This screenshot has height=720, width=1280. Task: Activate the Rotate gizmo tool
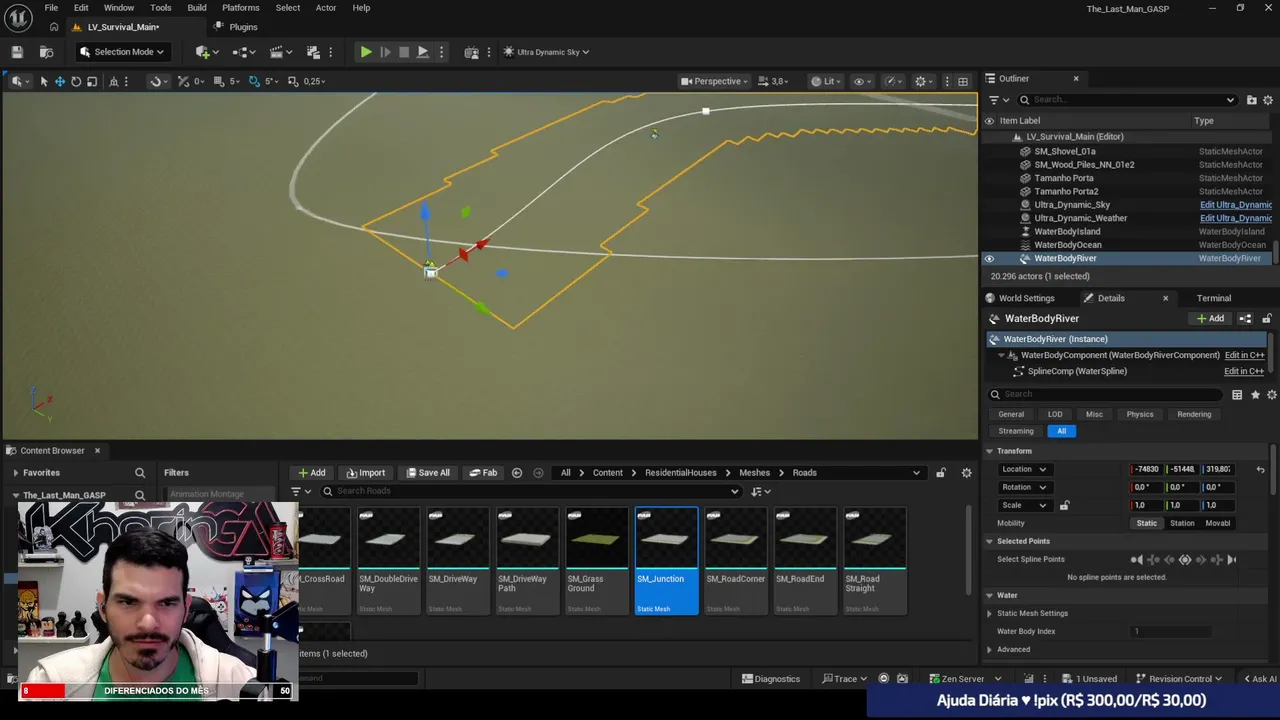pos(75,81)
